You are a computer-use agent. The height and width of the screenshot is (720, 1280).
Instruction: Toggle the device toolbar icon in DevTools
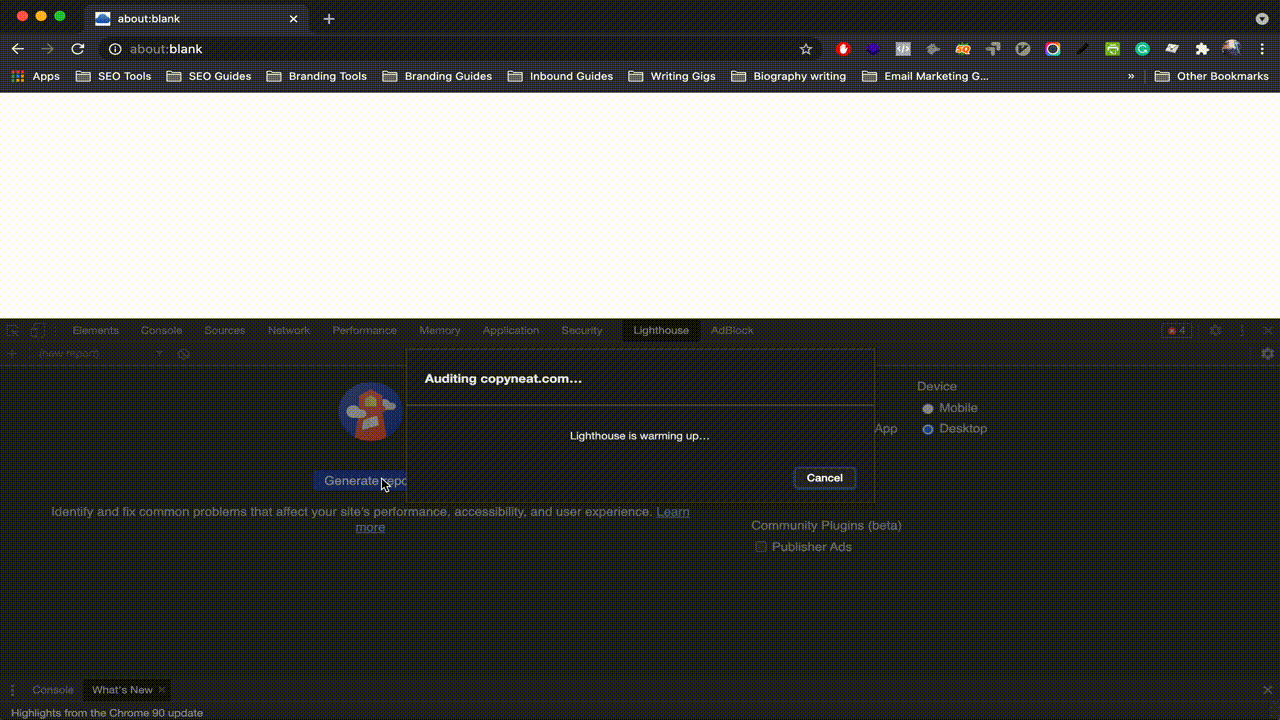coord(37,331)
